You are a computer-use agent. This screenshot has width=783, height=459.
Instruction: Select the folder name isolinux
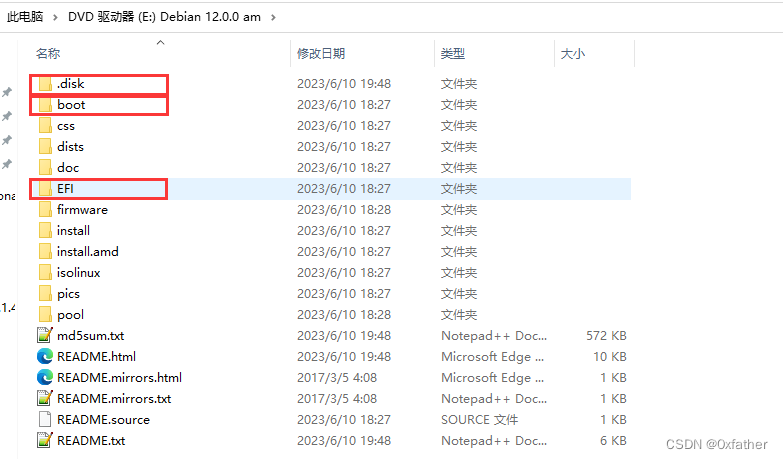(78, 273)
